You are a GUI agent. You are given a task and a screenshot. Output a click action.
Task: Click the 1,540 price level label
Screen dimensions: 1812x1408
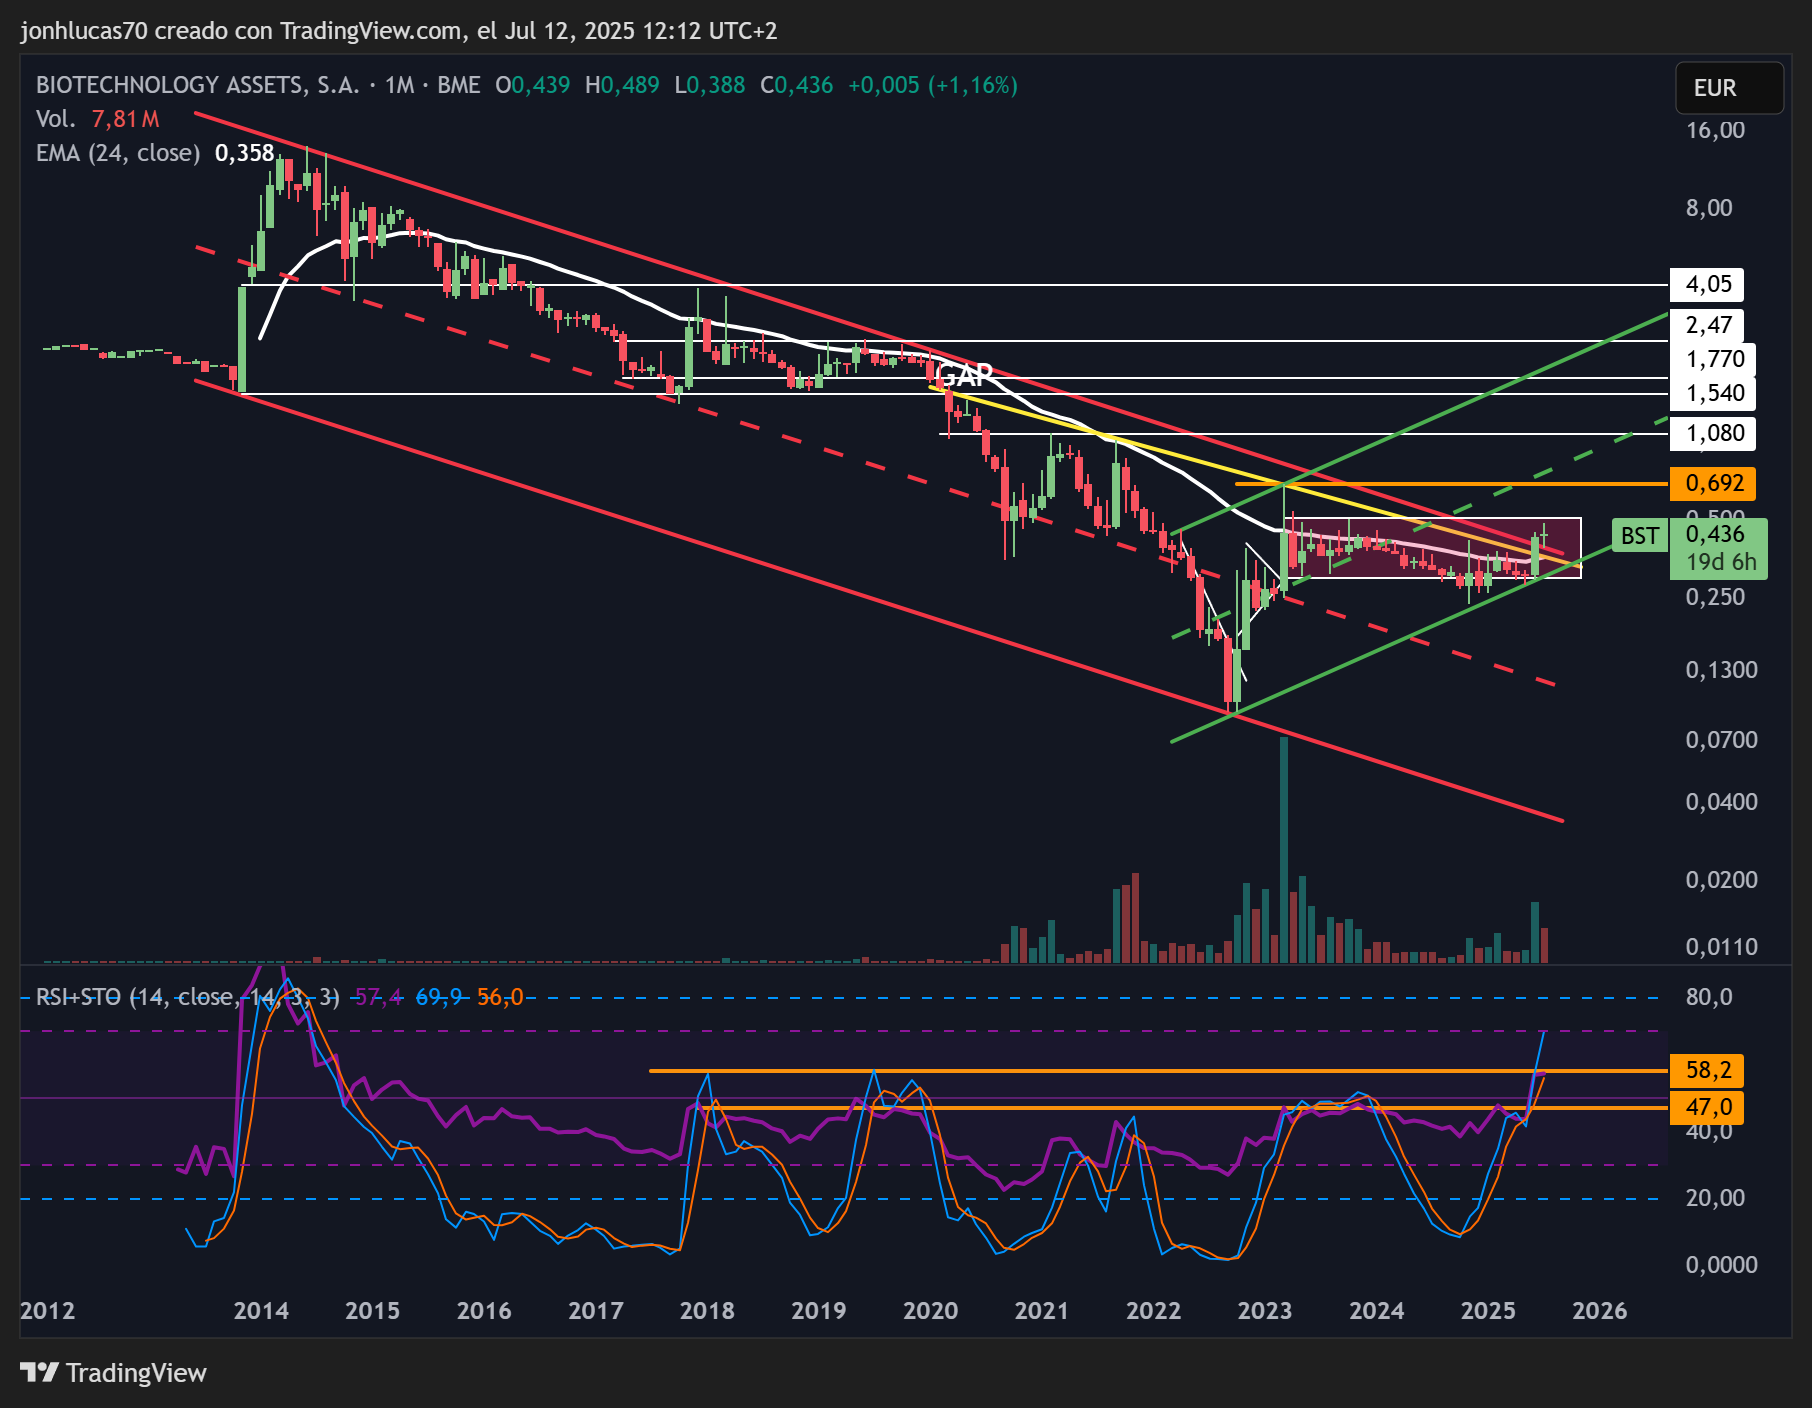tap(1714, 393)
